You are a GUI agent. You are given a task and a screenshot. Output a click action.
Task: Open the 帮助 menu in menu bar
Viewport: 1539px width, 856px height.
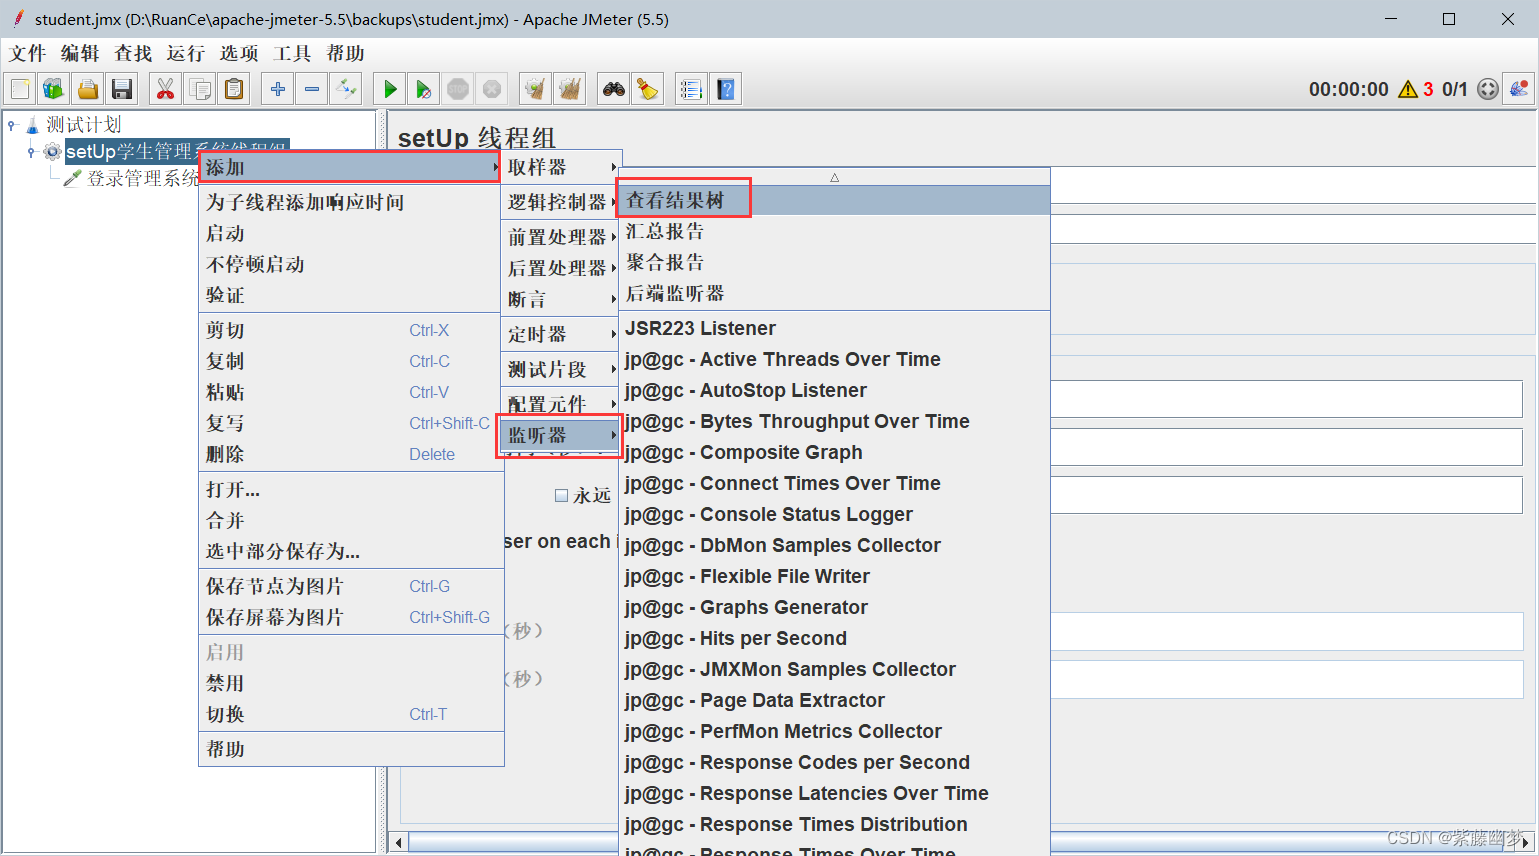click(x=345, y=53)
